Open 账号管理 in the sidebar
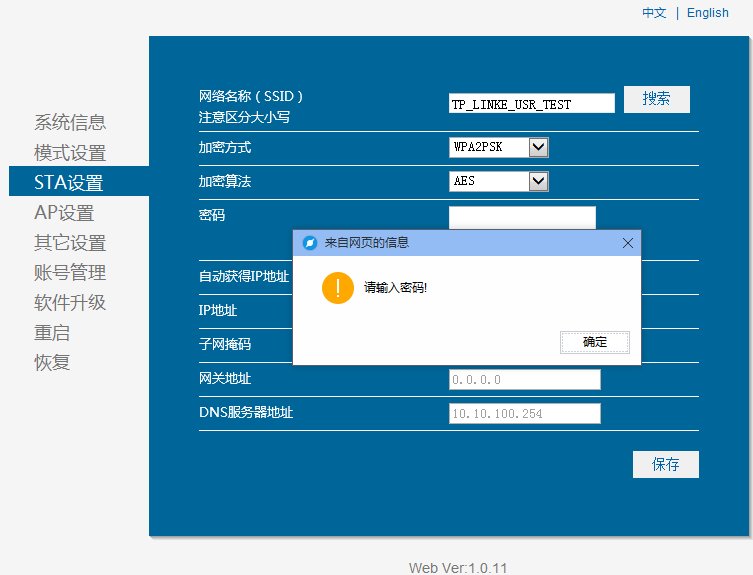 point(70,273)
